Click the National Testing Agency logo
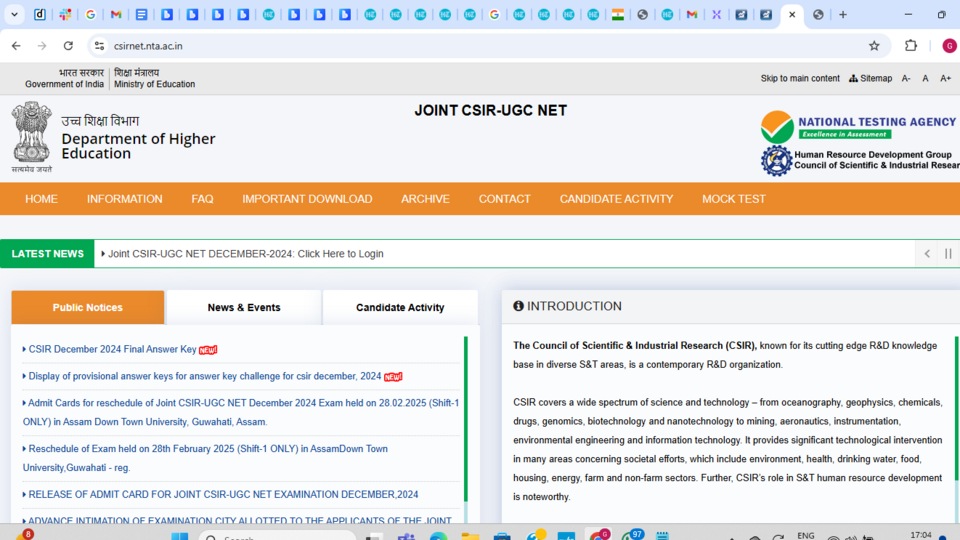960x540 pixels. 858,126
